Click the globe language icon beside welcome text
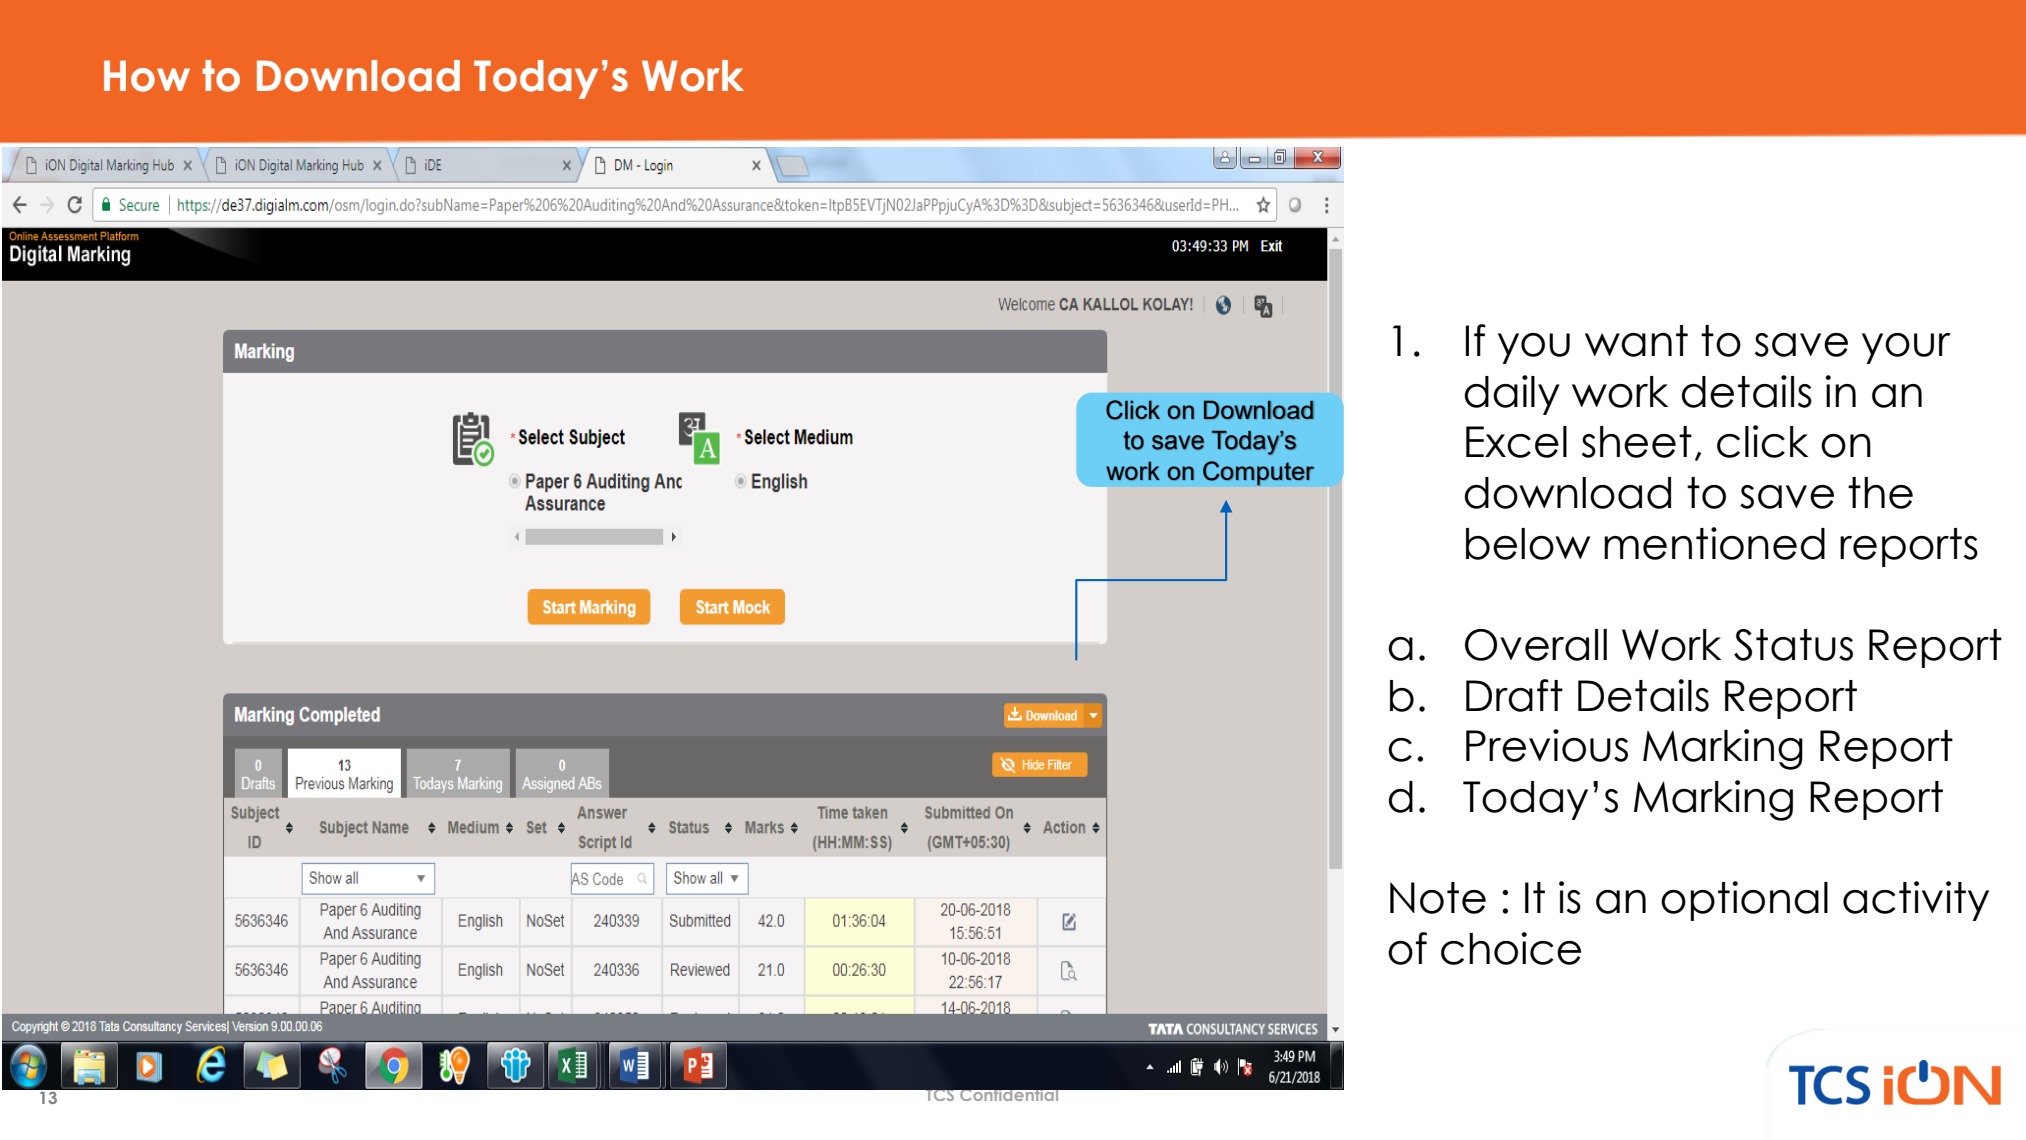 tap(1223, 305)
